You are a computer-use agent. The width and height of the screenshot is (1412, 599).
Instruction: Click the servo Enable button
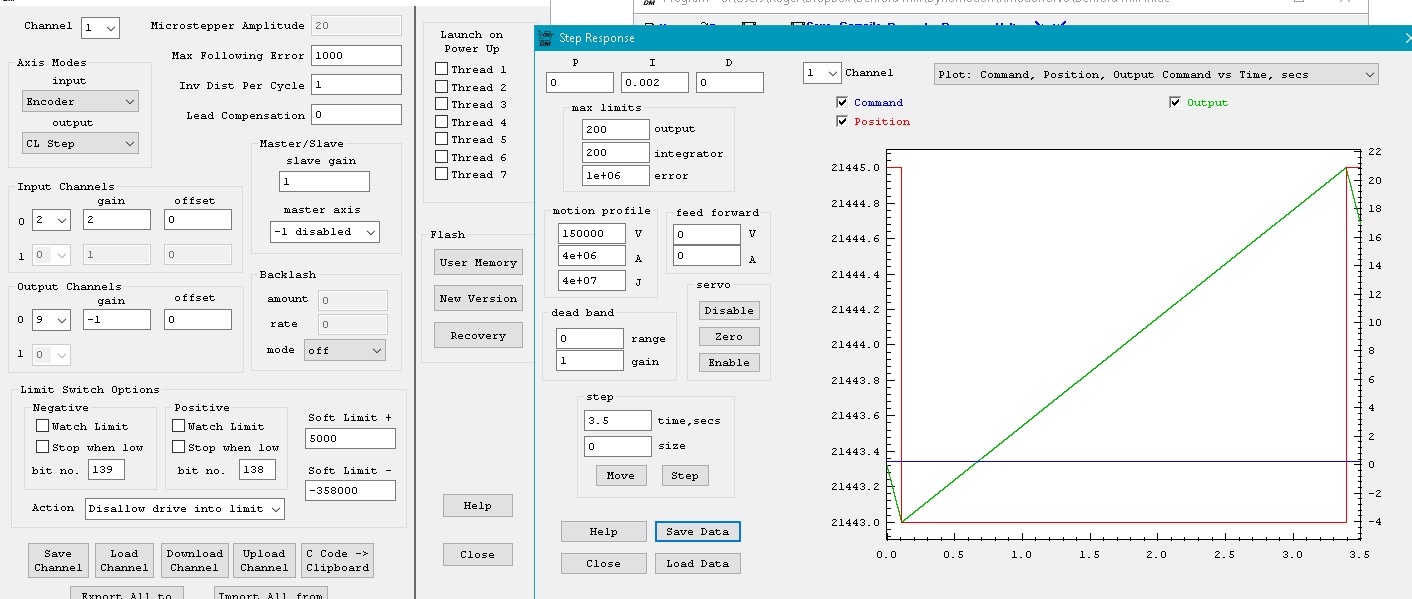coord(728,362)
